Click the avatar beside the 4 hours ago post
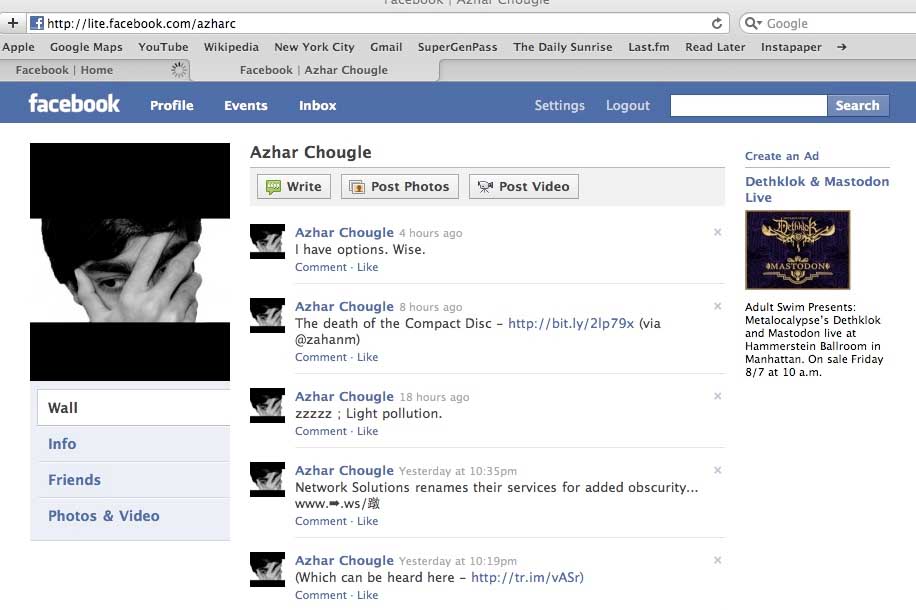 pyautogui.click(x=267, y=241)
